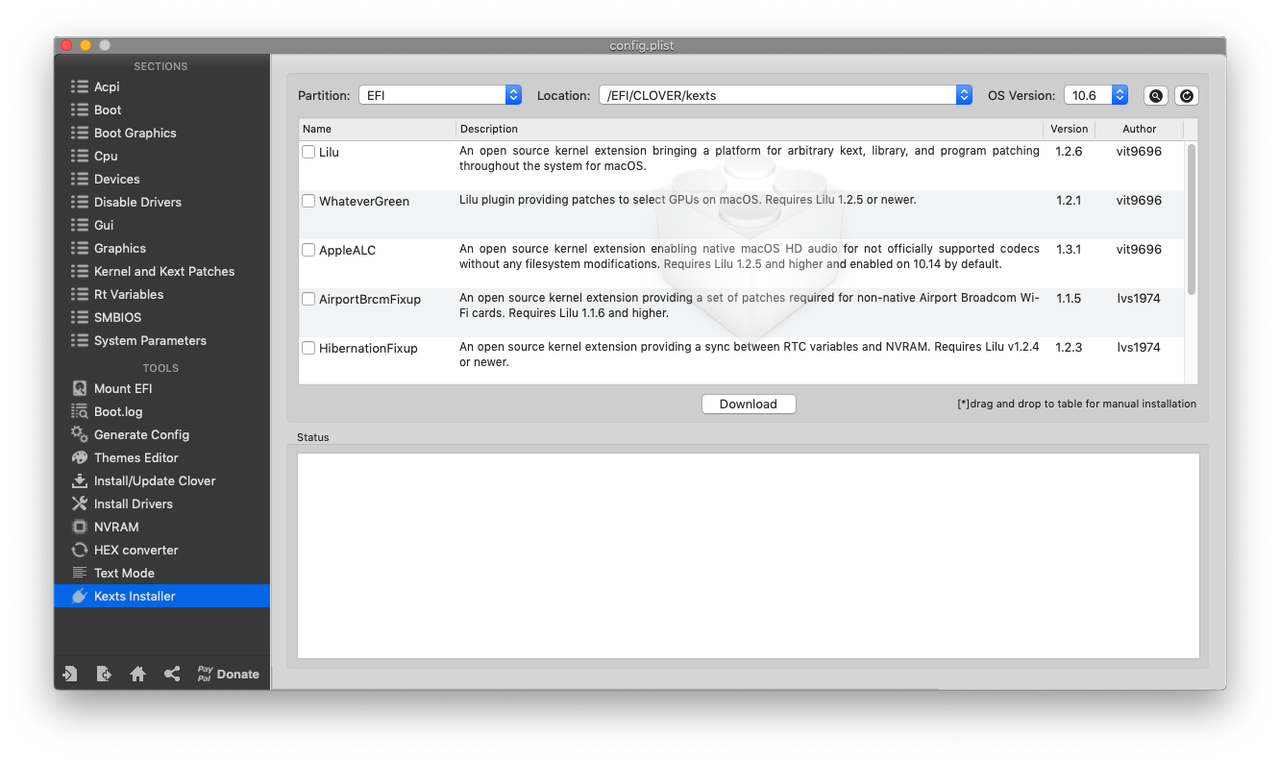Check the WhateverGreen kext checkbox
1280x761 pixels.
[309, 201]
